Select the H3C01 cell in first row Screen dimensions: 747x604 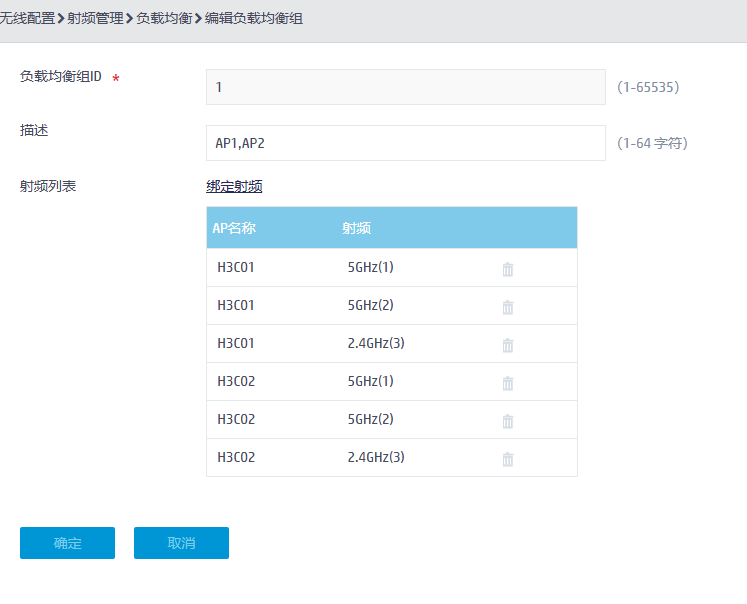pos(236,268)
